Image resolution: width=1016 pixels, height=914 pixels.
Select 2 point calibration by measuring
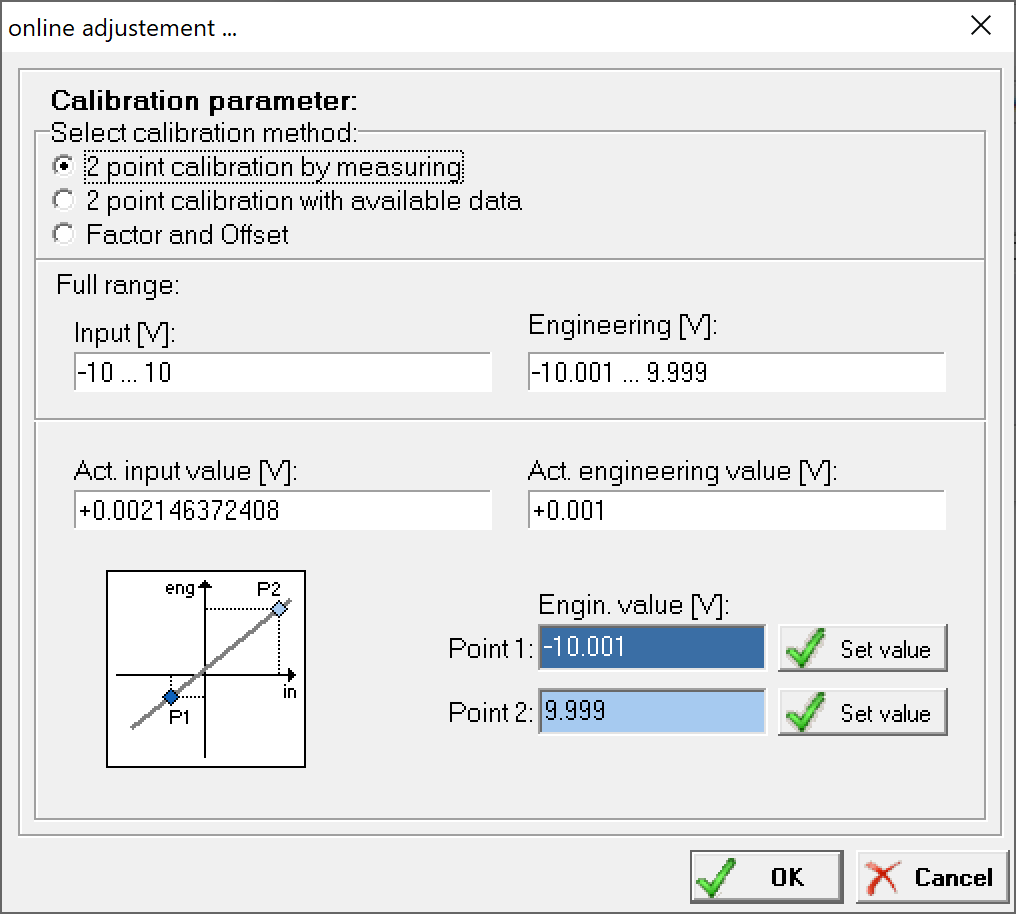click(63, 166)
